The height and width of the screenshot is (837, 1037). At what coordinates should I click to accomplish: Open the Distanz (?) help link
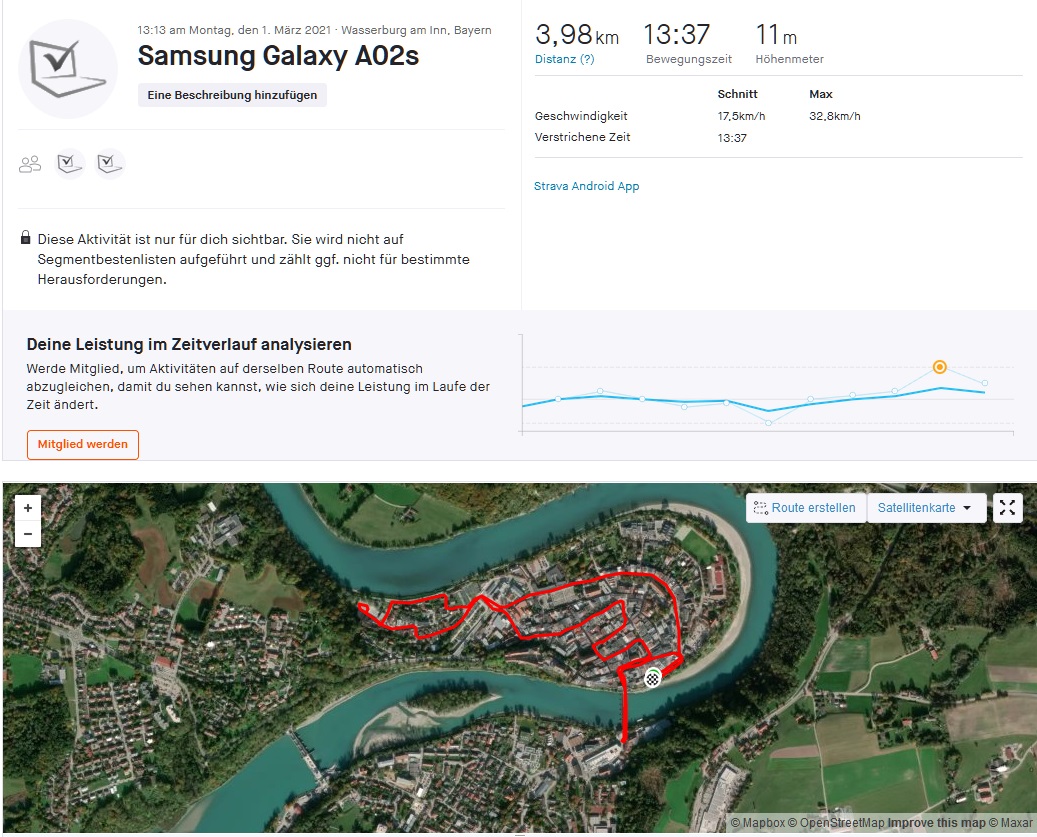pyautogui.click(x=565, y=59)
